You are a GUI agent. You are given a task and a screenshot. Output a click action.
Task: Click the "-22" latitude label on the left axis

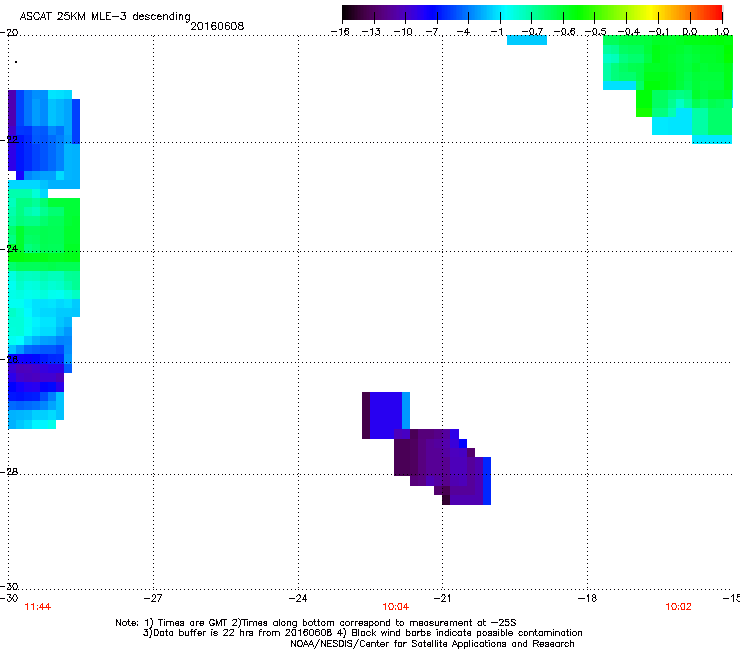click(9, 139)
